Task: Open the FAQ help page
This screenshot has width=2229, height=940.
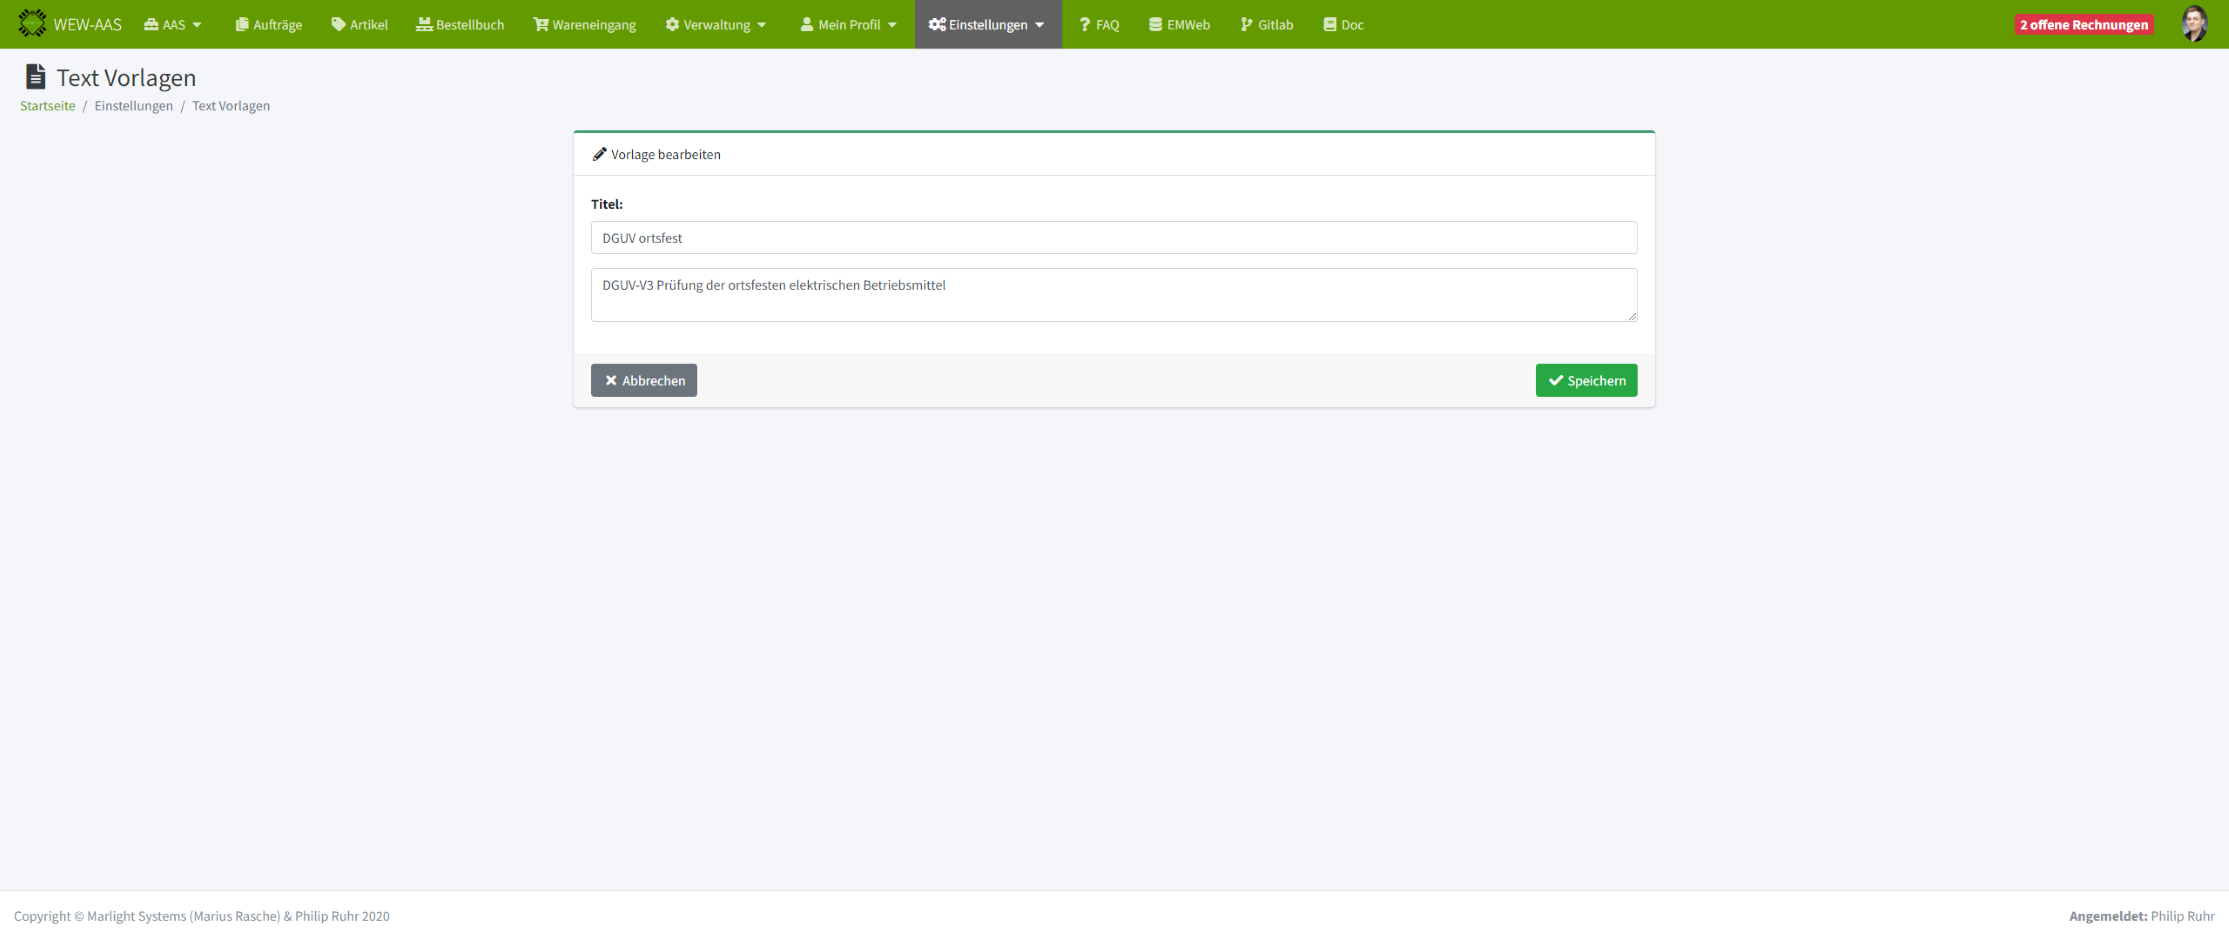Action: point(1099,25)
